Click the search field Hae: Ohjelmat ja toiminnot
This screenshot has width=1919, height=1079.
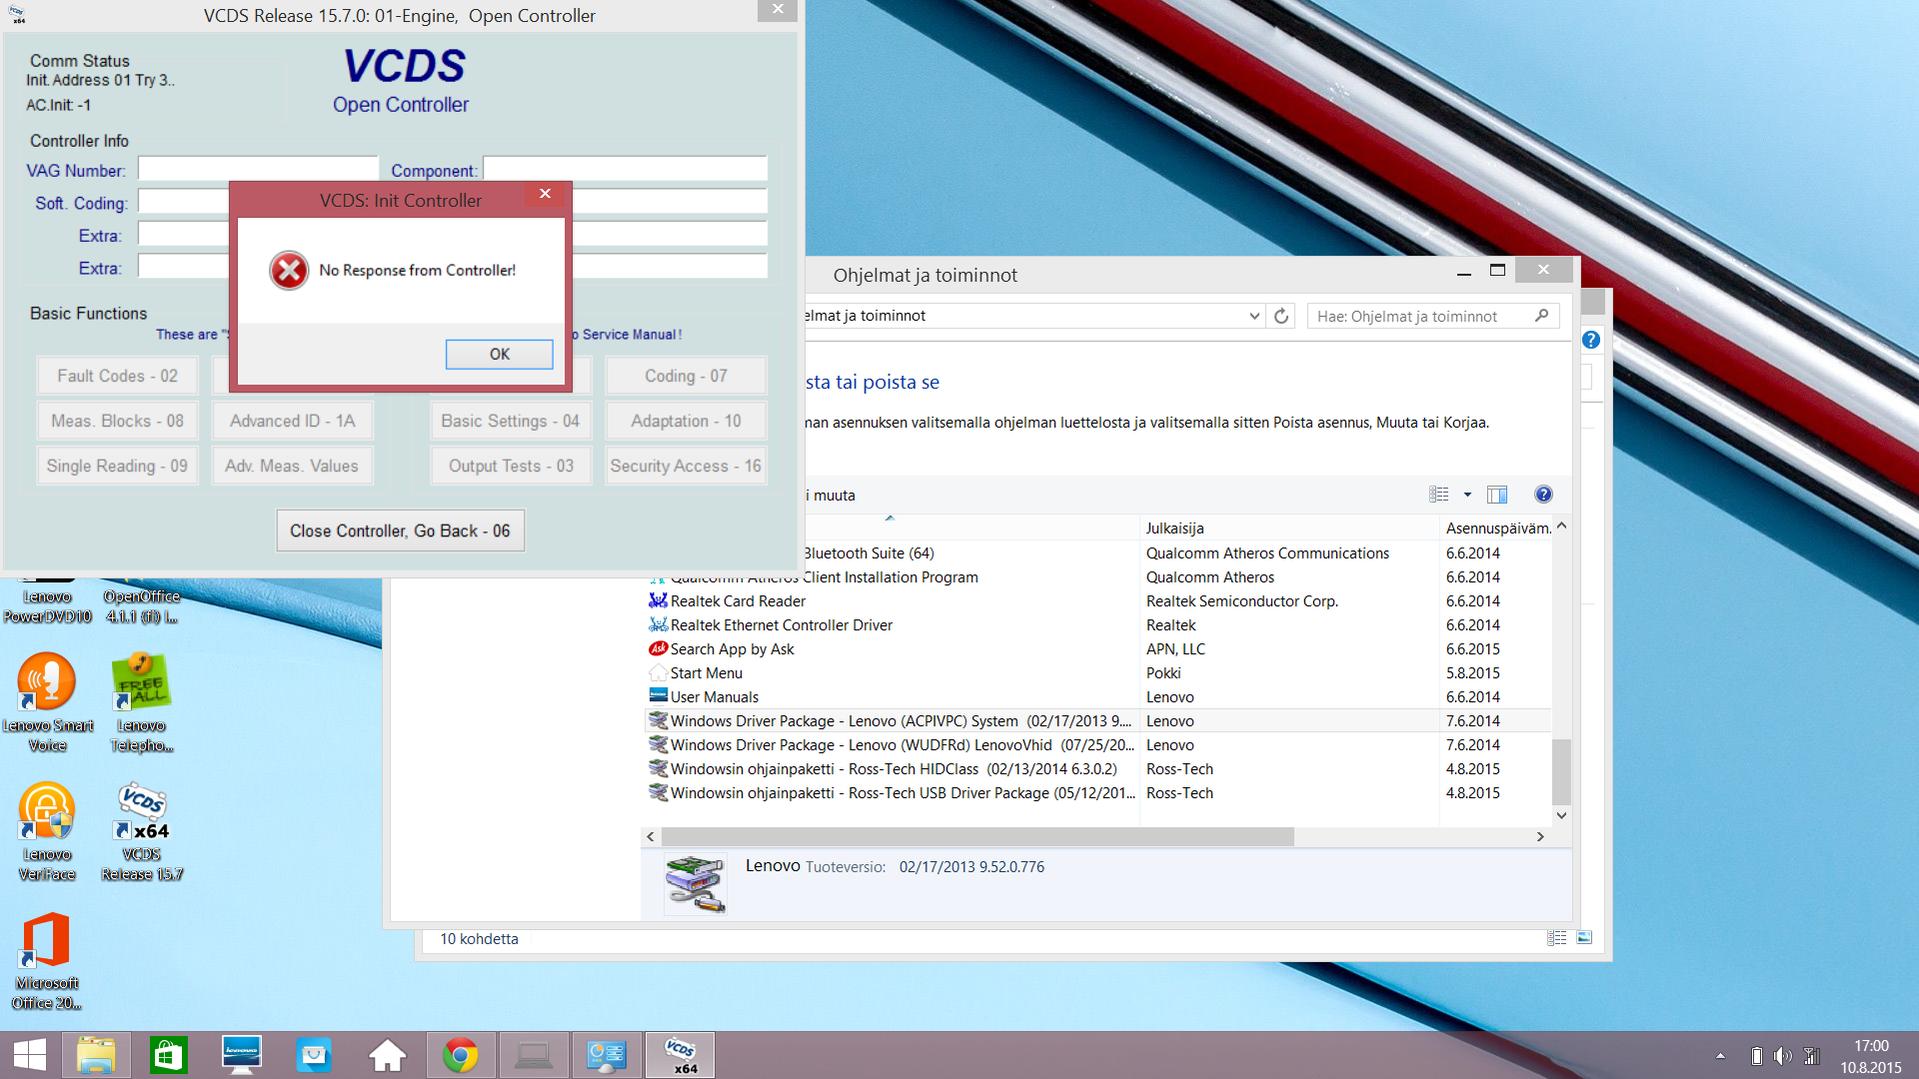1420,316
